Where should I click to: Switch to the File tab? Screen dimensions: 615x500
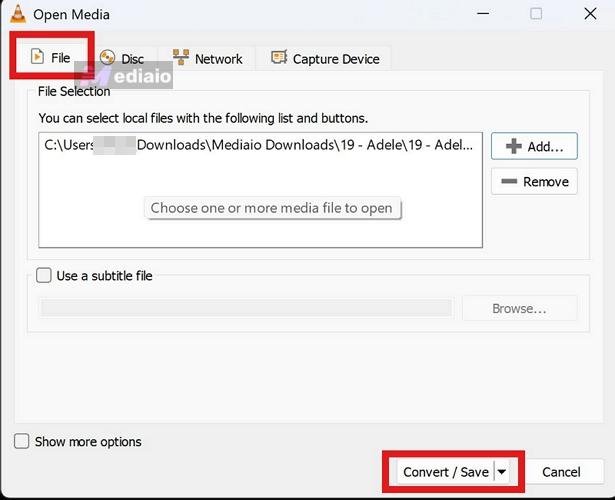[x=51, y=57]
